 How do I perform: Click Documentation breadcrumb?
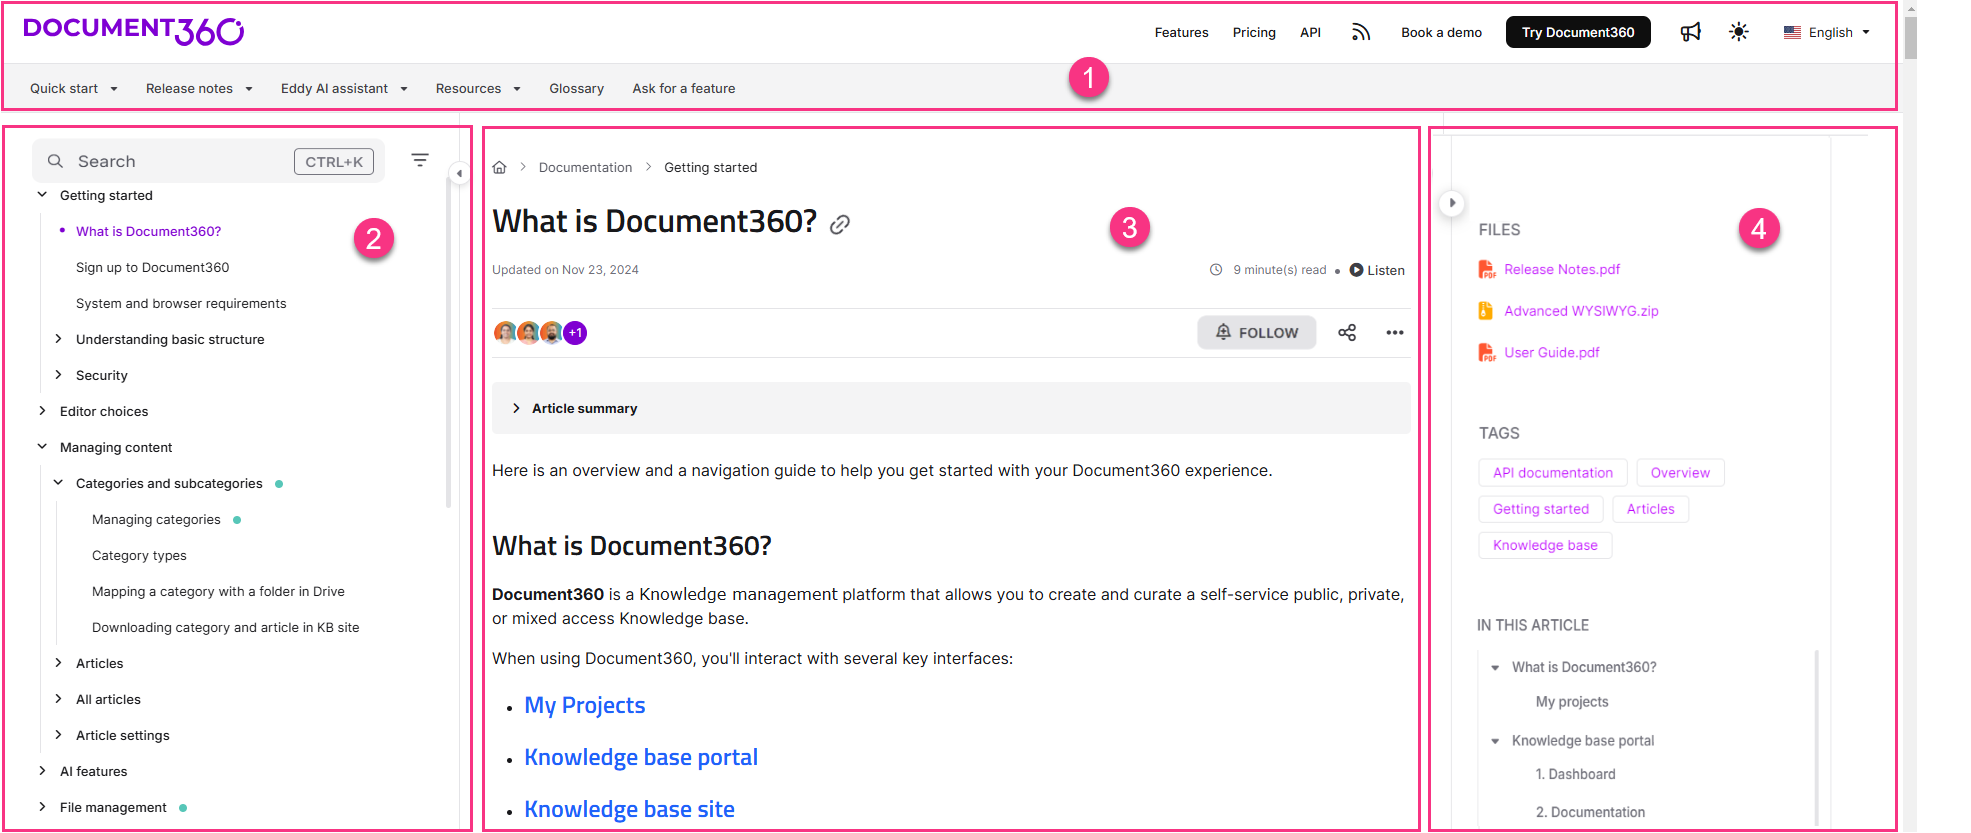pos(585,167)
